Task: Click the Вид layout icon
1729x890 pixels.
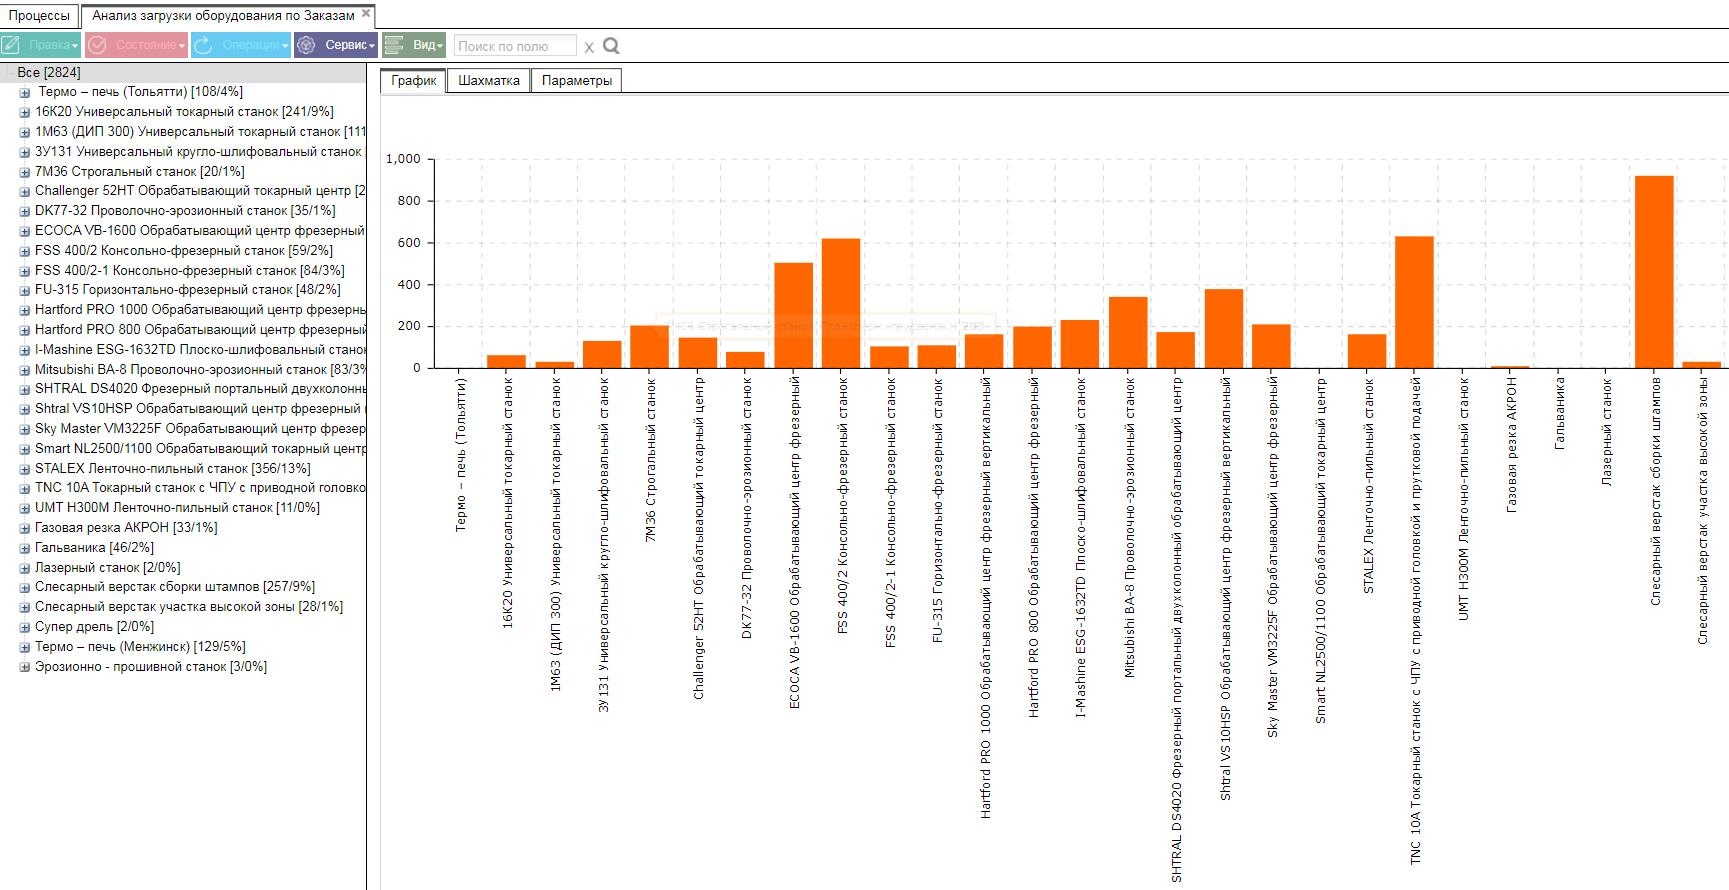Action: click(394, 45)
